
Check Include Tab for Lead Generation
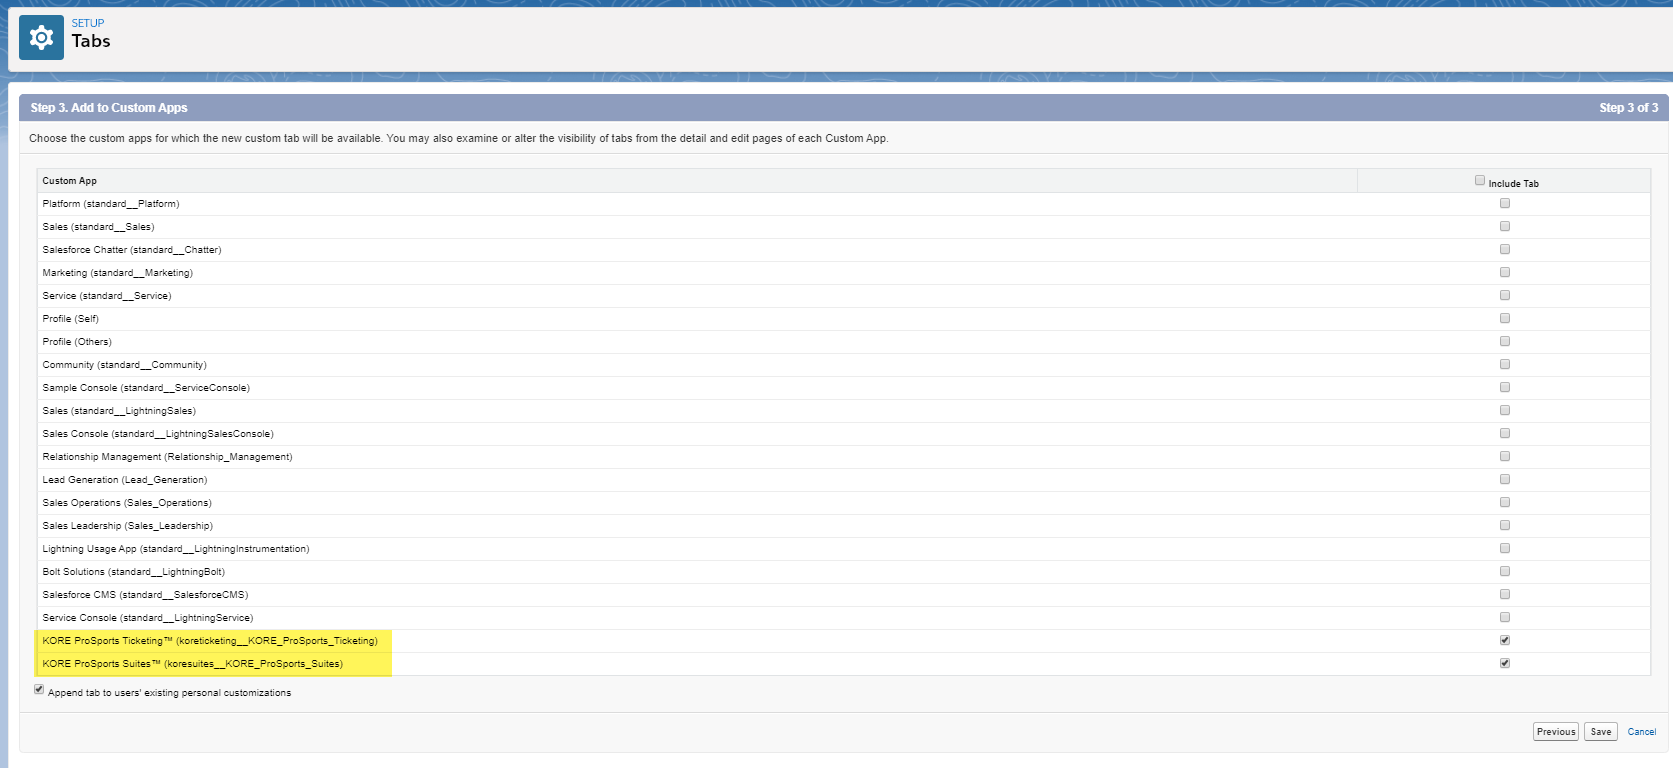coord(1504,479)
